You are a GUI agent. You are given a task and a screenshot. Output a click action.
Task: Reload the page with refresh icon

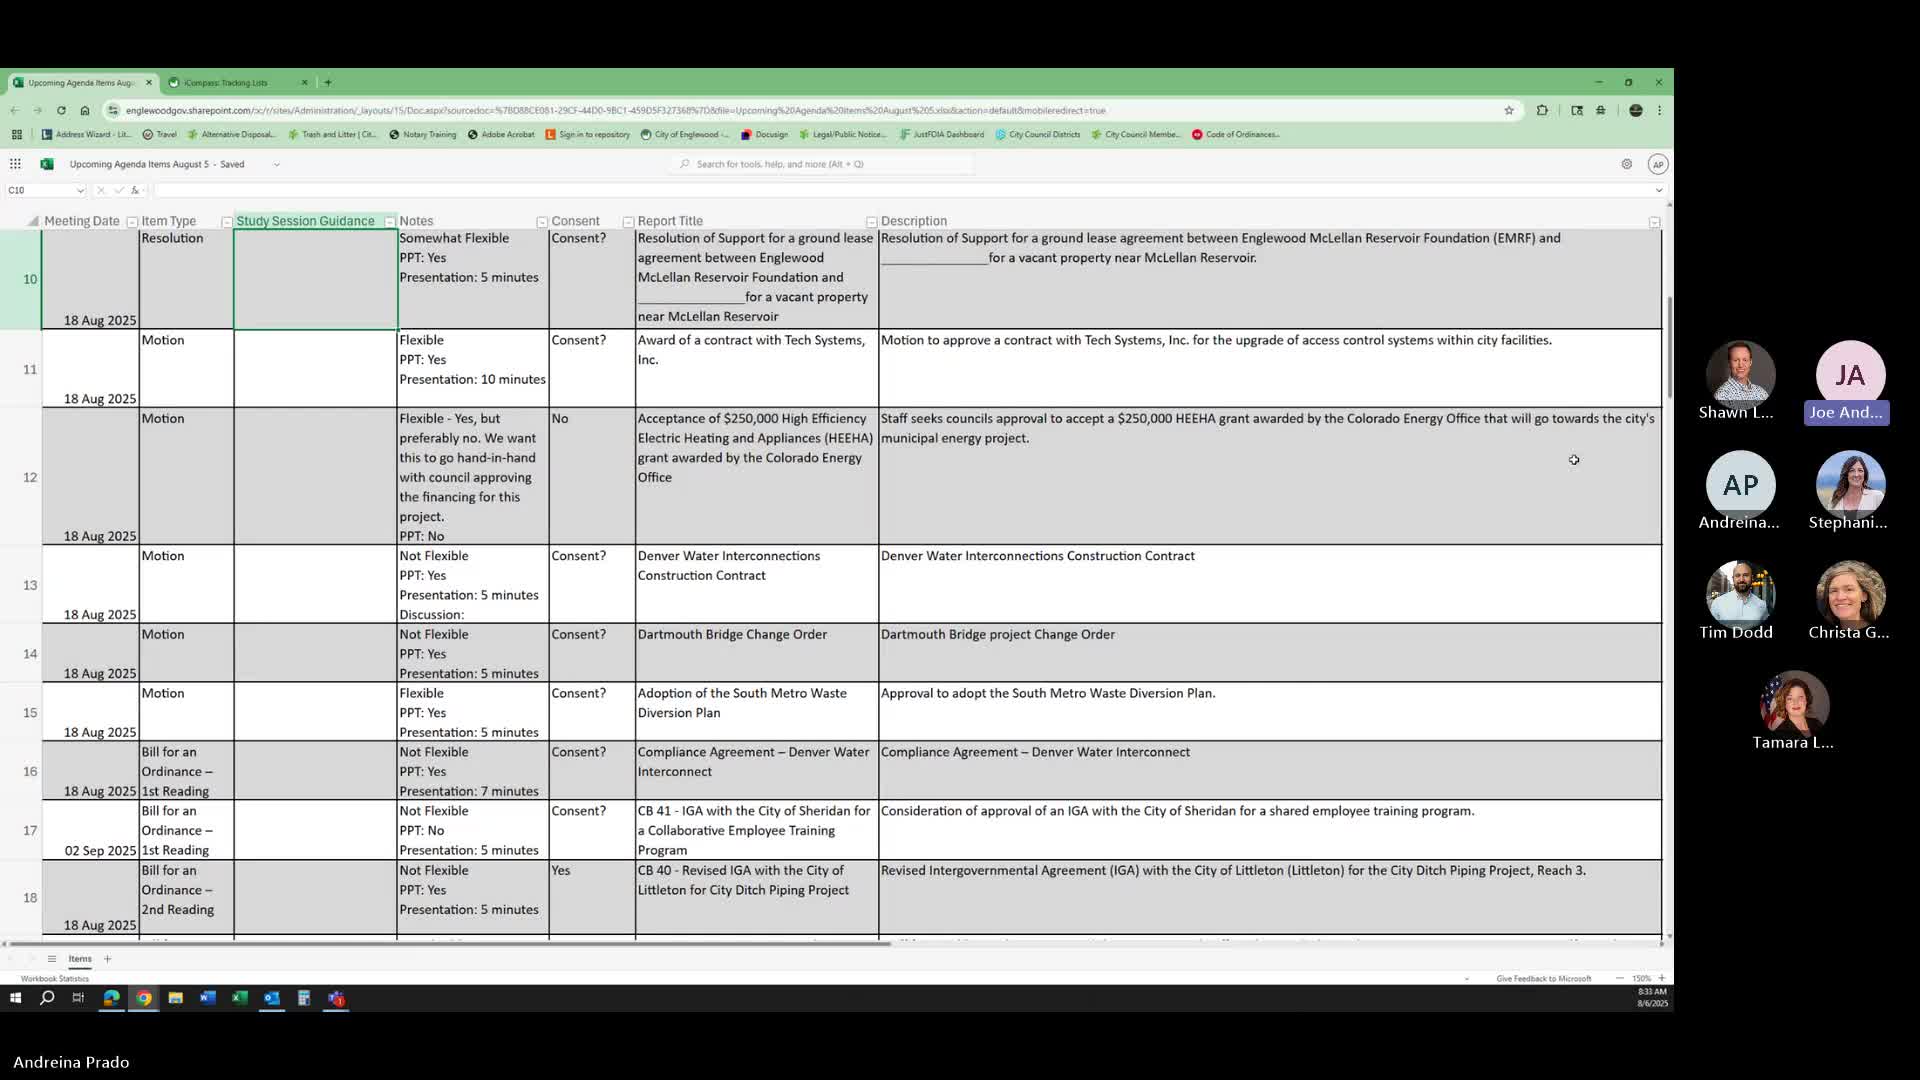coord(61,110)
